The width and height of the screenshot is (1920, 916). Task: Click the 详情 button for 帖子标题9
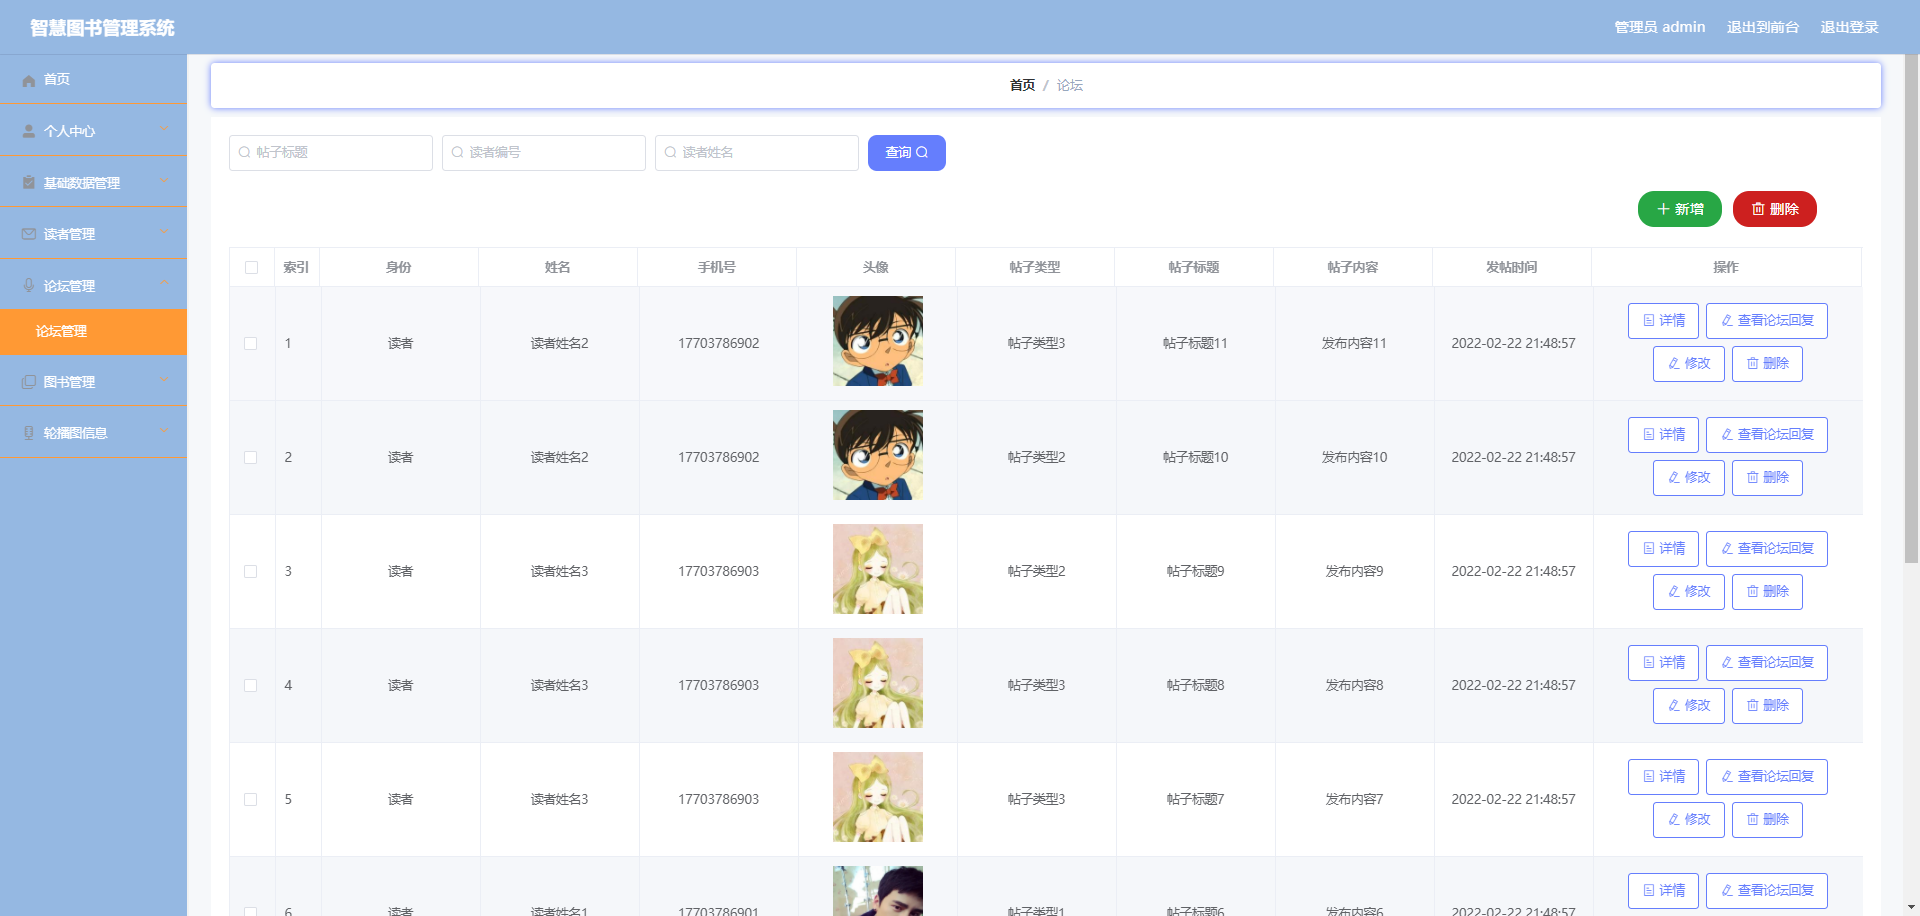click(x=1663, y=549)
